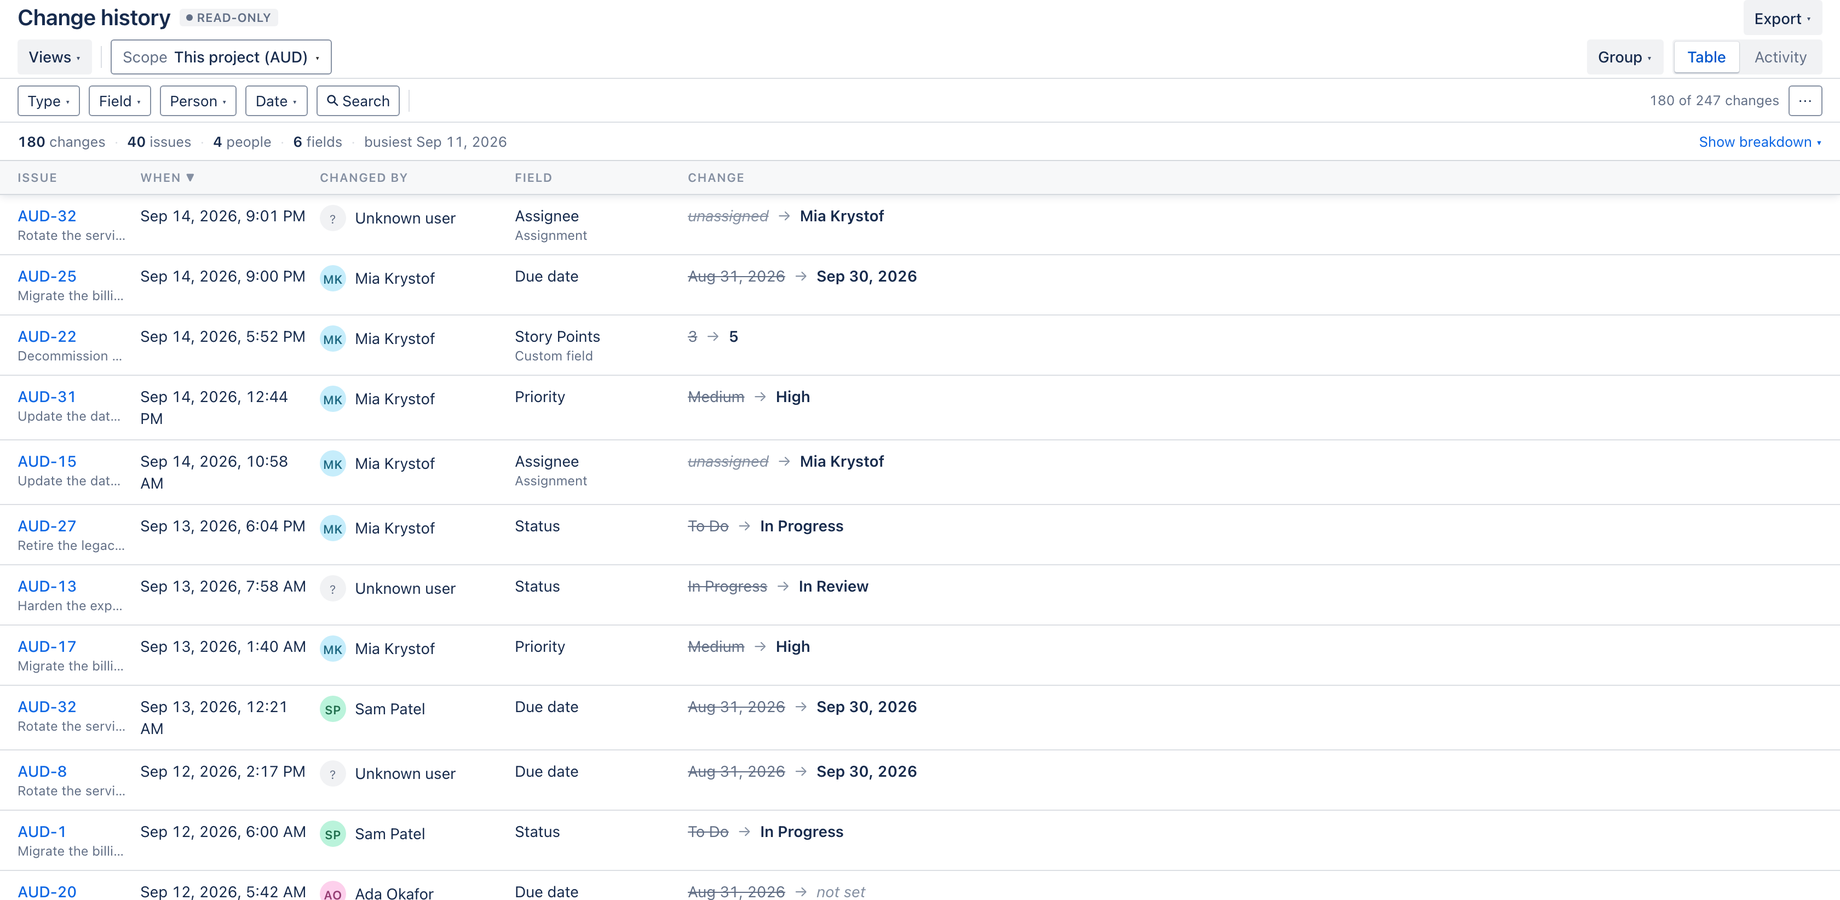The width and height of the screenshot is (1840, 900).
Task: Open the Export menu
Action: click(x=1782, y=18)
